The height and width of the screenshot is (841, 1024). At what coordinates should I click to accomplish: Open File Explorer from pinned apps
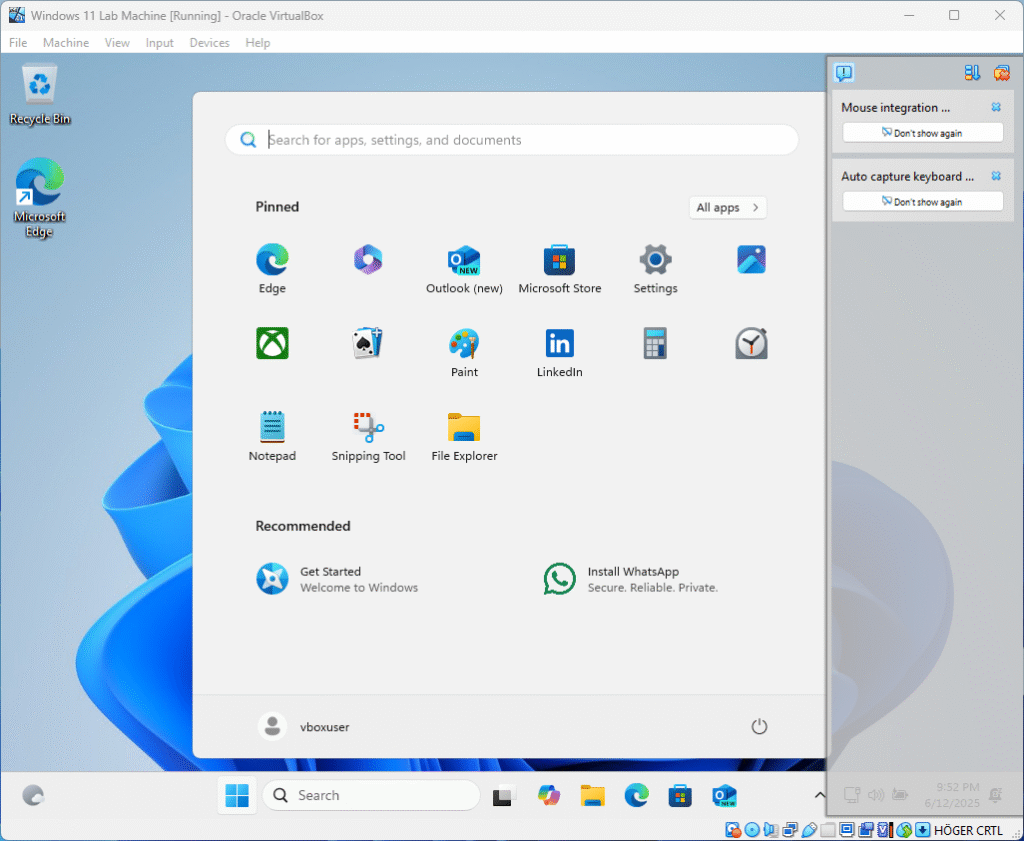click(x=464, y=436)
